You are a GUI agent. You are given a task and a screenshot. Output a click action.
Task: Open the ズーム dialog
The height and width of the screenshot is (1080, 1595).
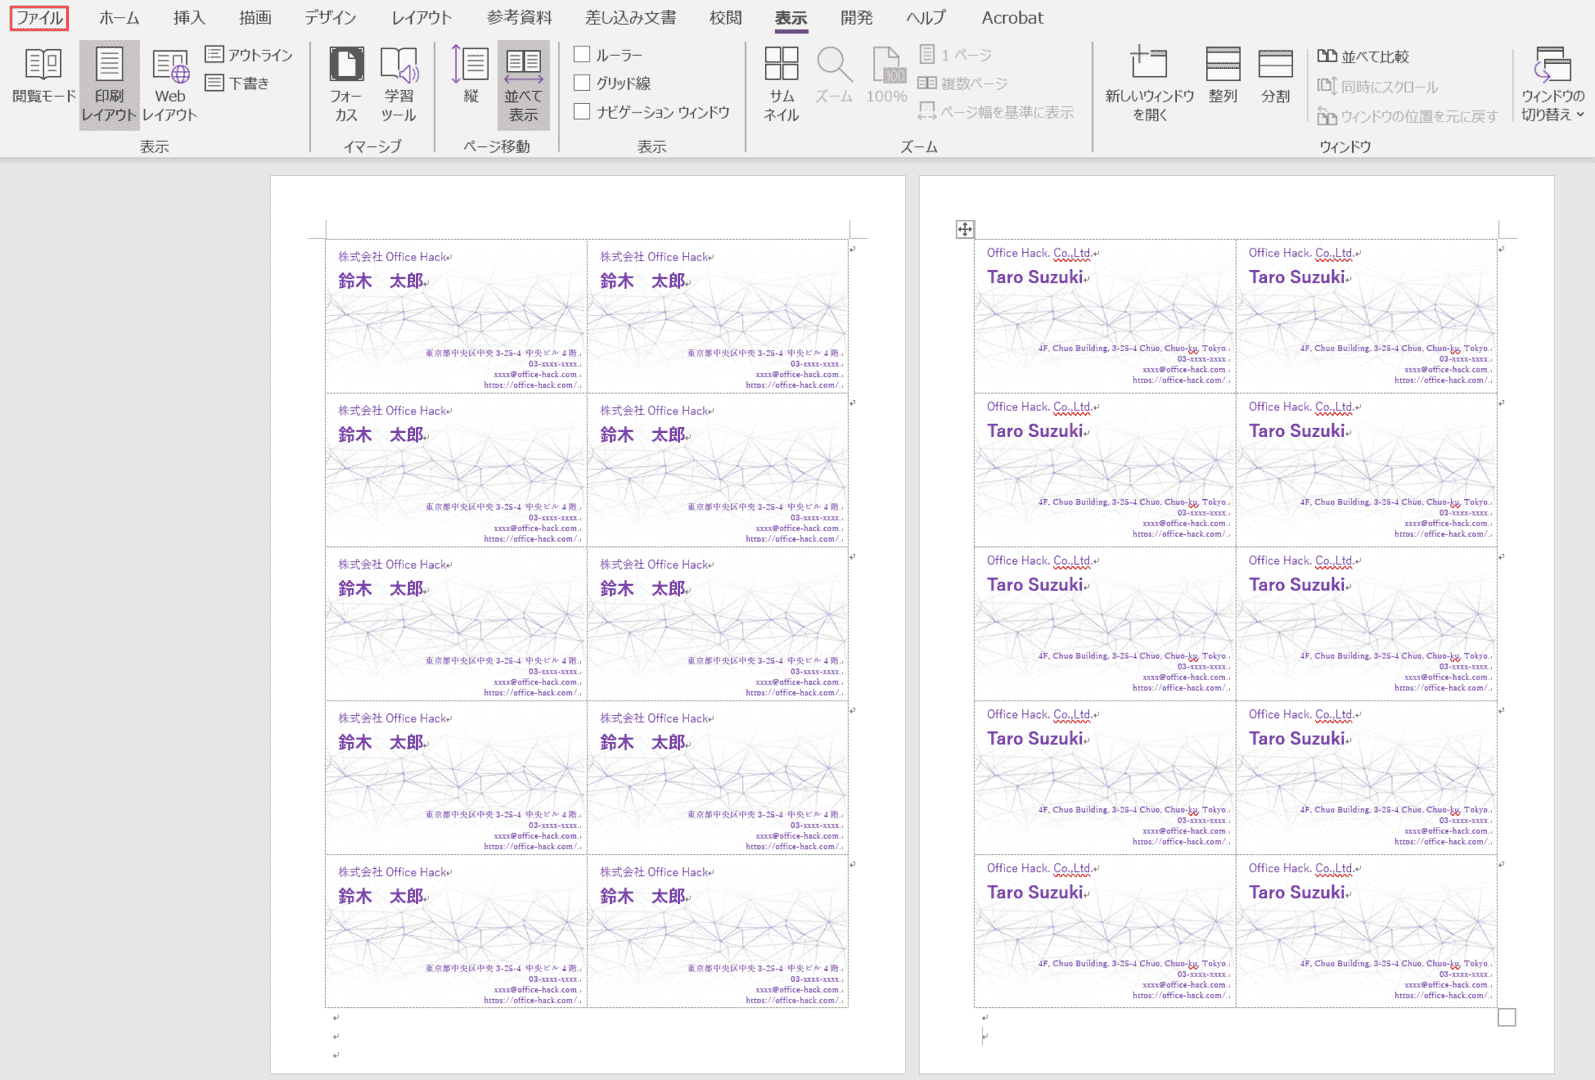[x=834, y=75]
